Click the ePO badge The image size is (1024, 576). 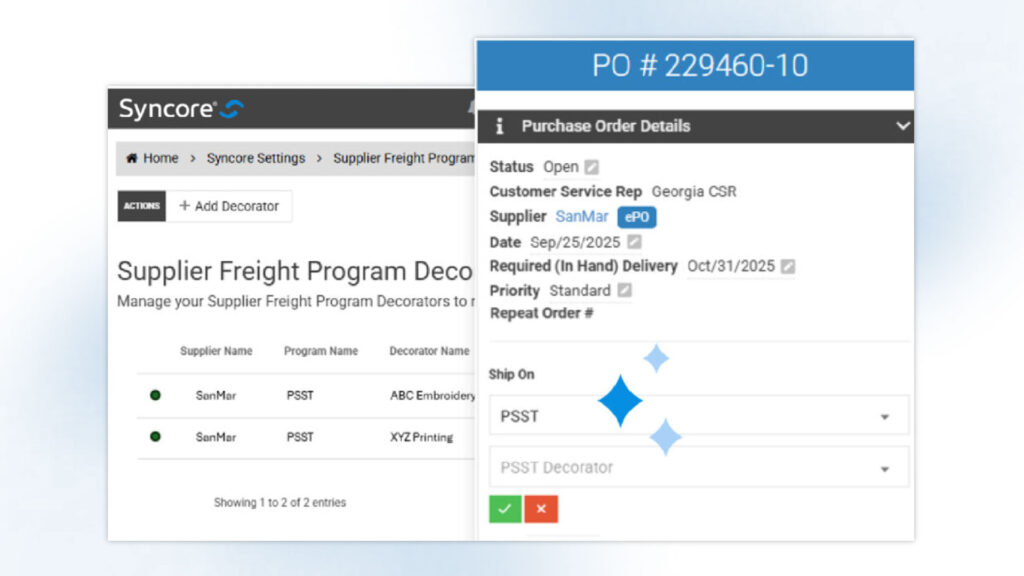click(637, 217)
